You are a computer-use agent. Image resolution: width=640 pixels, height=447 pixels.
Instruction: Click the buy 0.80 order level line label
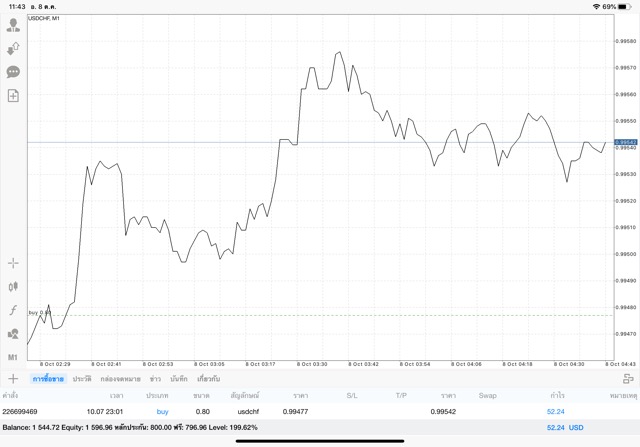[39, 313]
